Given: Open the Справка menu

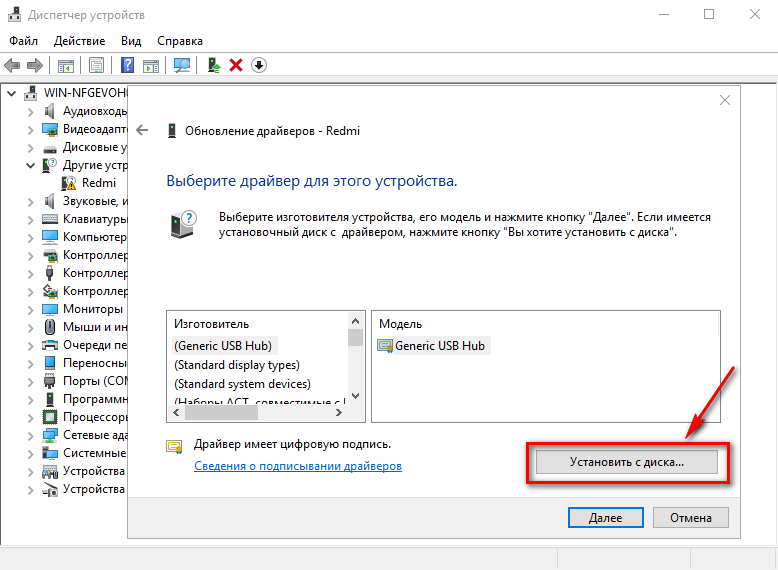Looking at the screenshot, I should 180,41.
